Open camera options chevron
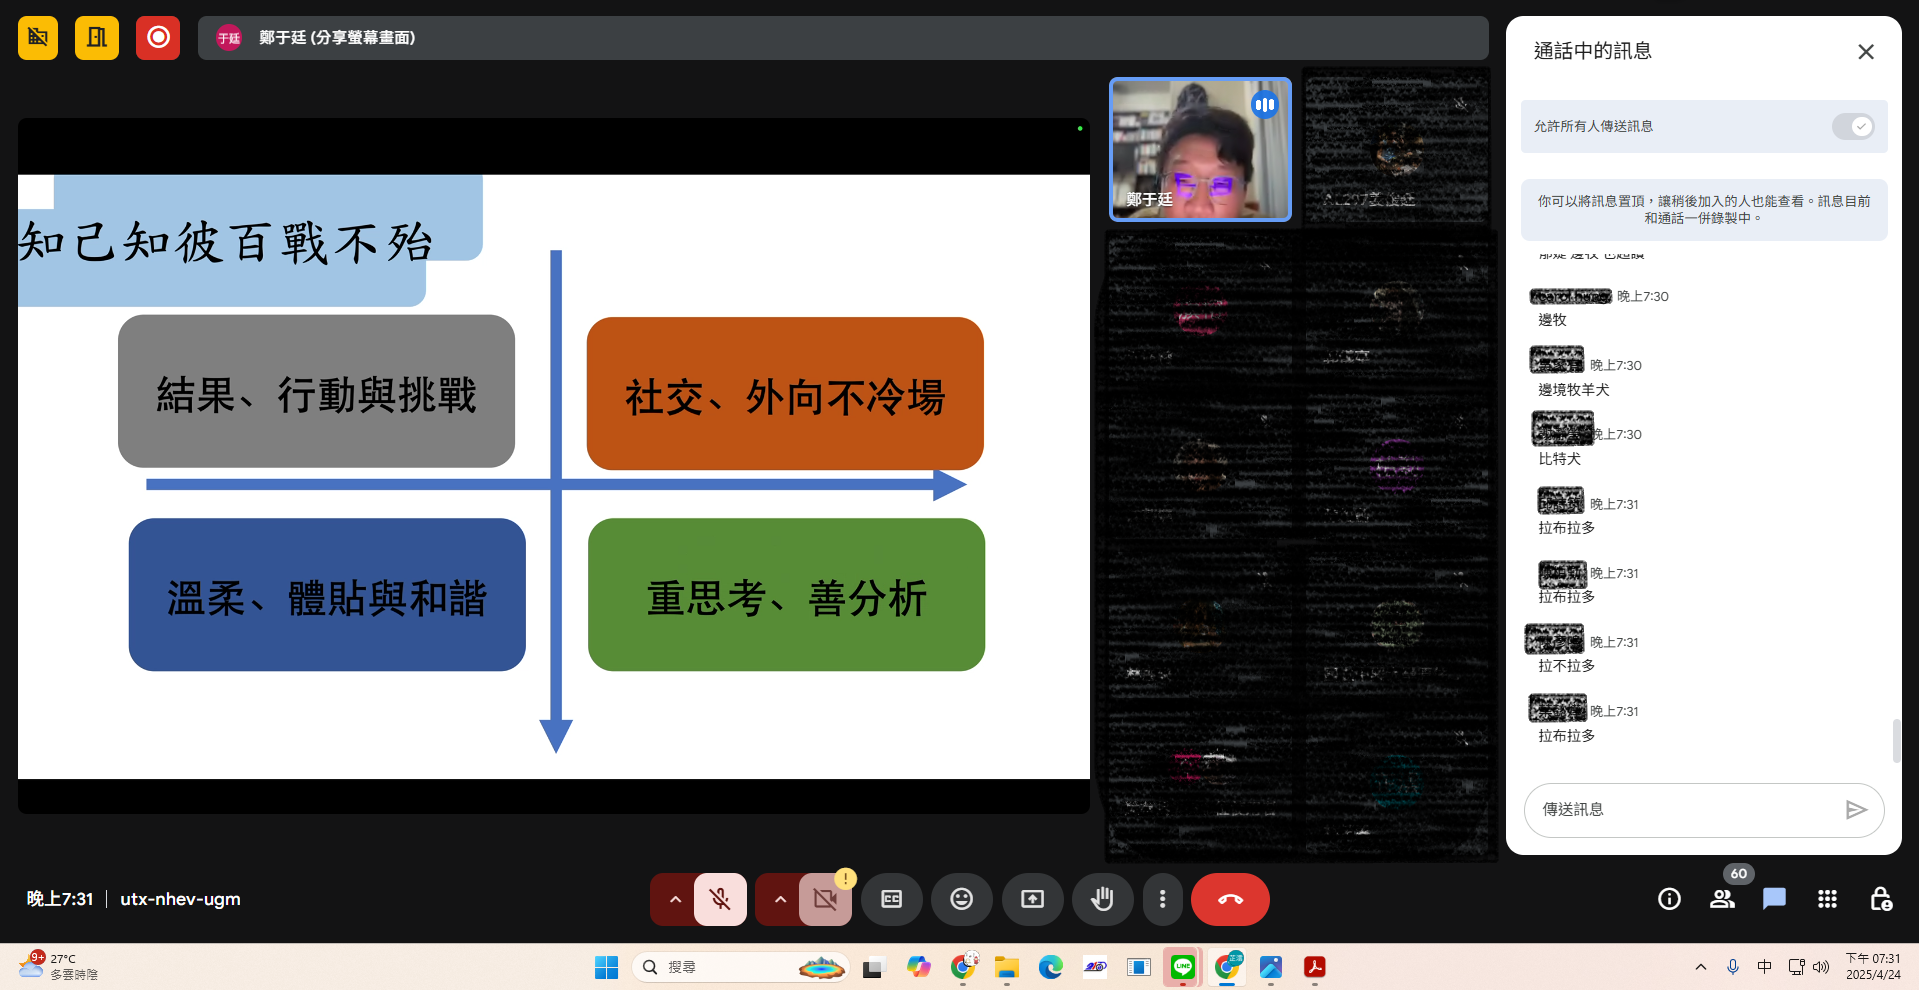The width and height of the screenshot is (1919, 990). point(779,899)
